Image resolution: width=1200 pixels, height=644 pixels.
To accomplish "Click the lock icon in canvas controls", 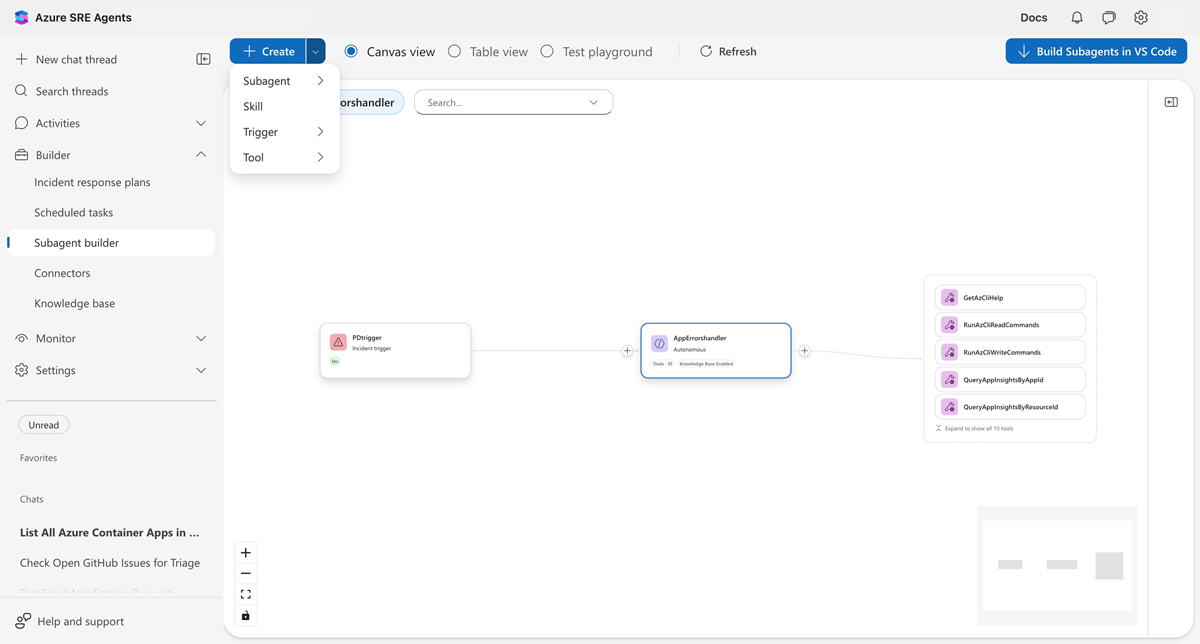I will pos(245,615).
